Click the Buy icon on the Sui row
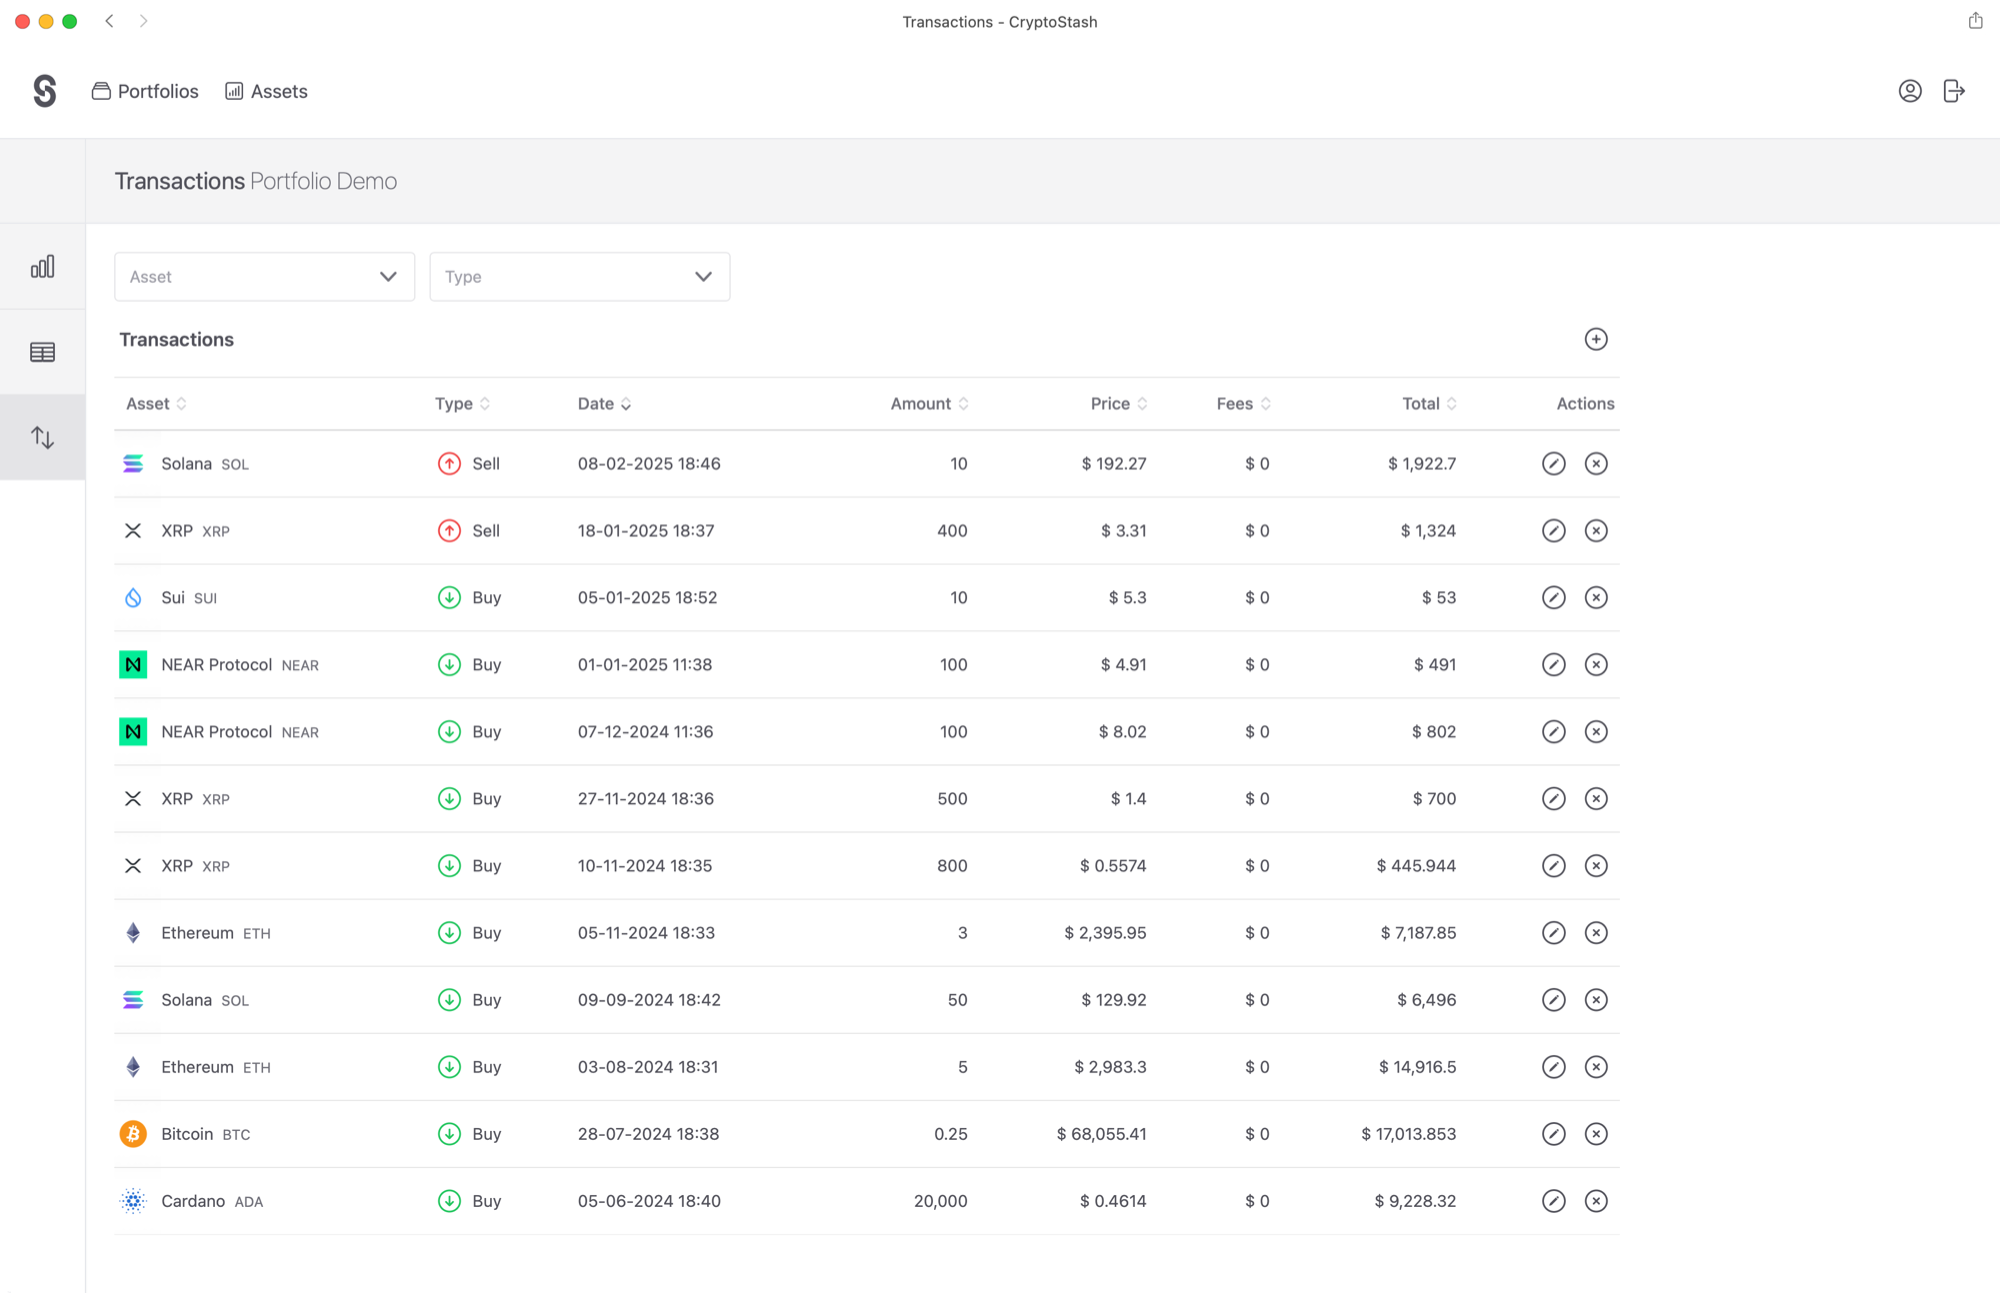 click(x=449, y=597)
